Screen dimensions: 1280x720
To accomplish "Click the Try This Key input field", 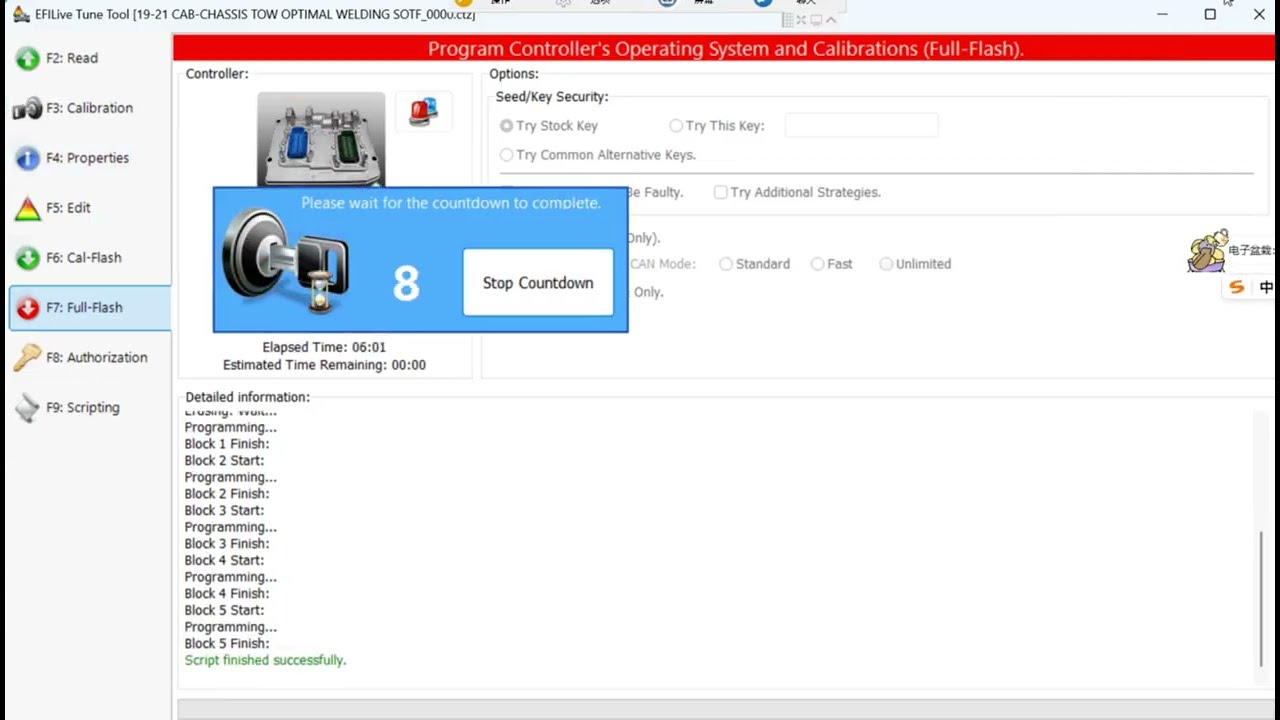I will point(861,125).
